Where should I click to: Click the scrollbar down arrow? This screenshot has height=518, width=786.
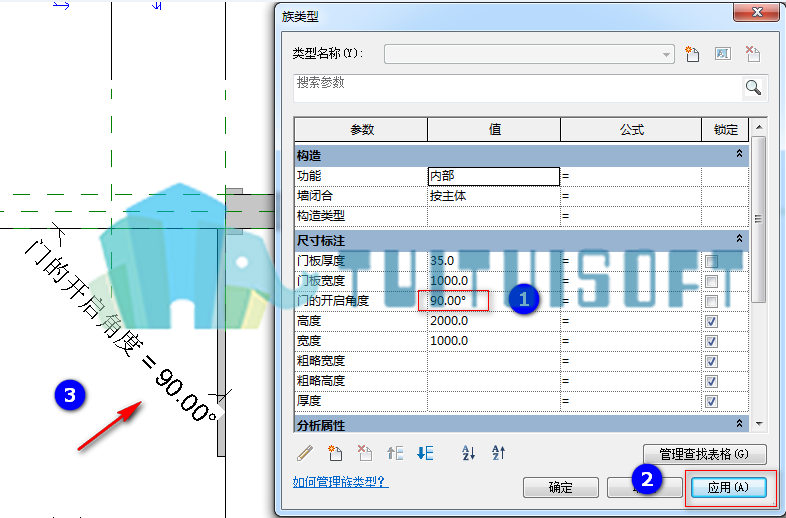[x=758, y=424]
